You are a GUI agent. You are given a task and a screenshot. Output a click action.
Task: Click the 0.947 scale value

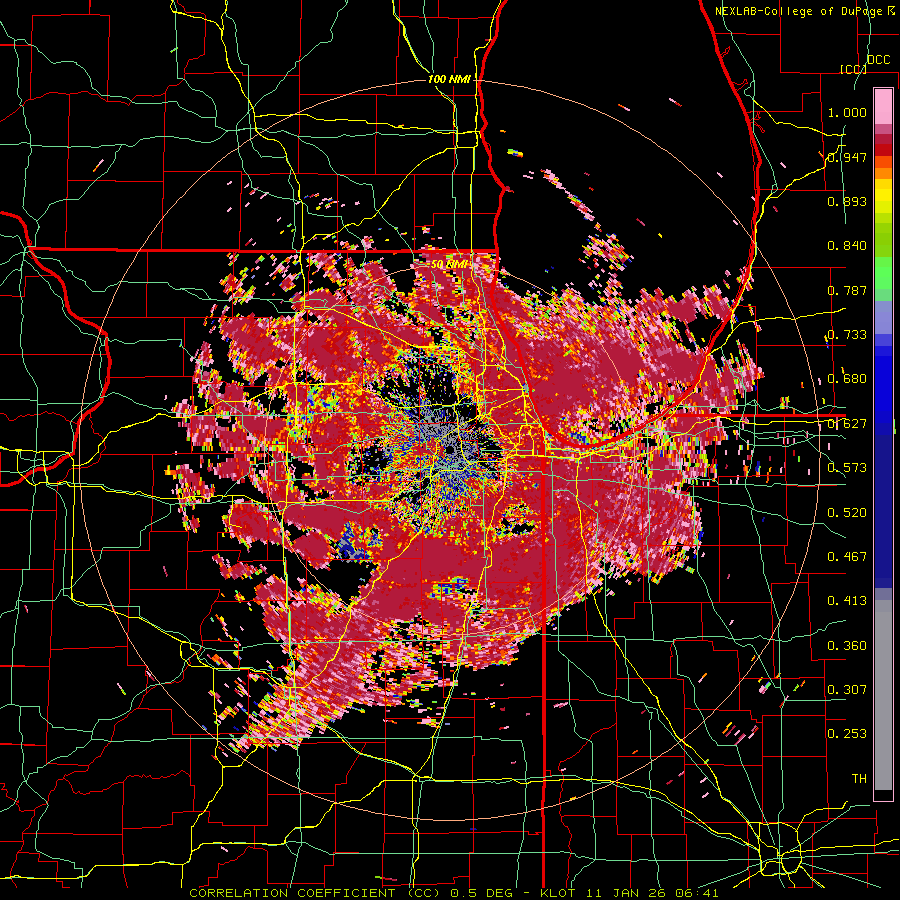pyautogui.click(x=847, y=157)
